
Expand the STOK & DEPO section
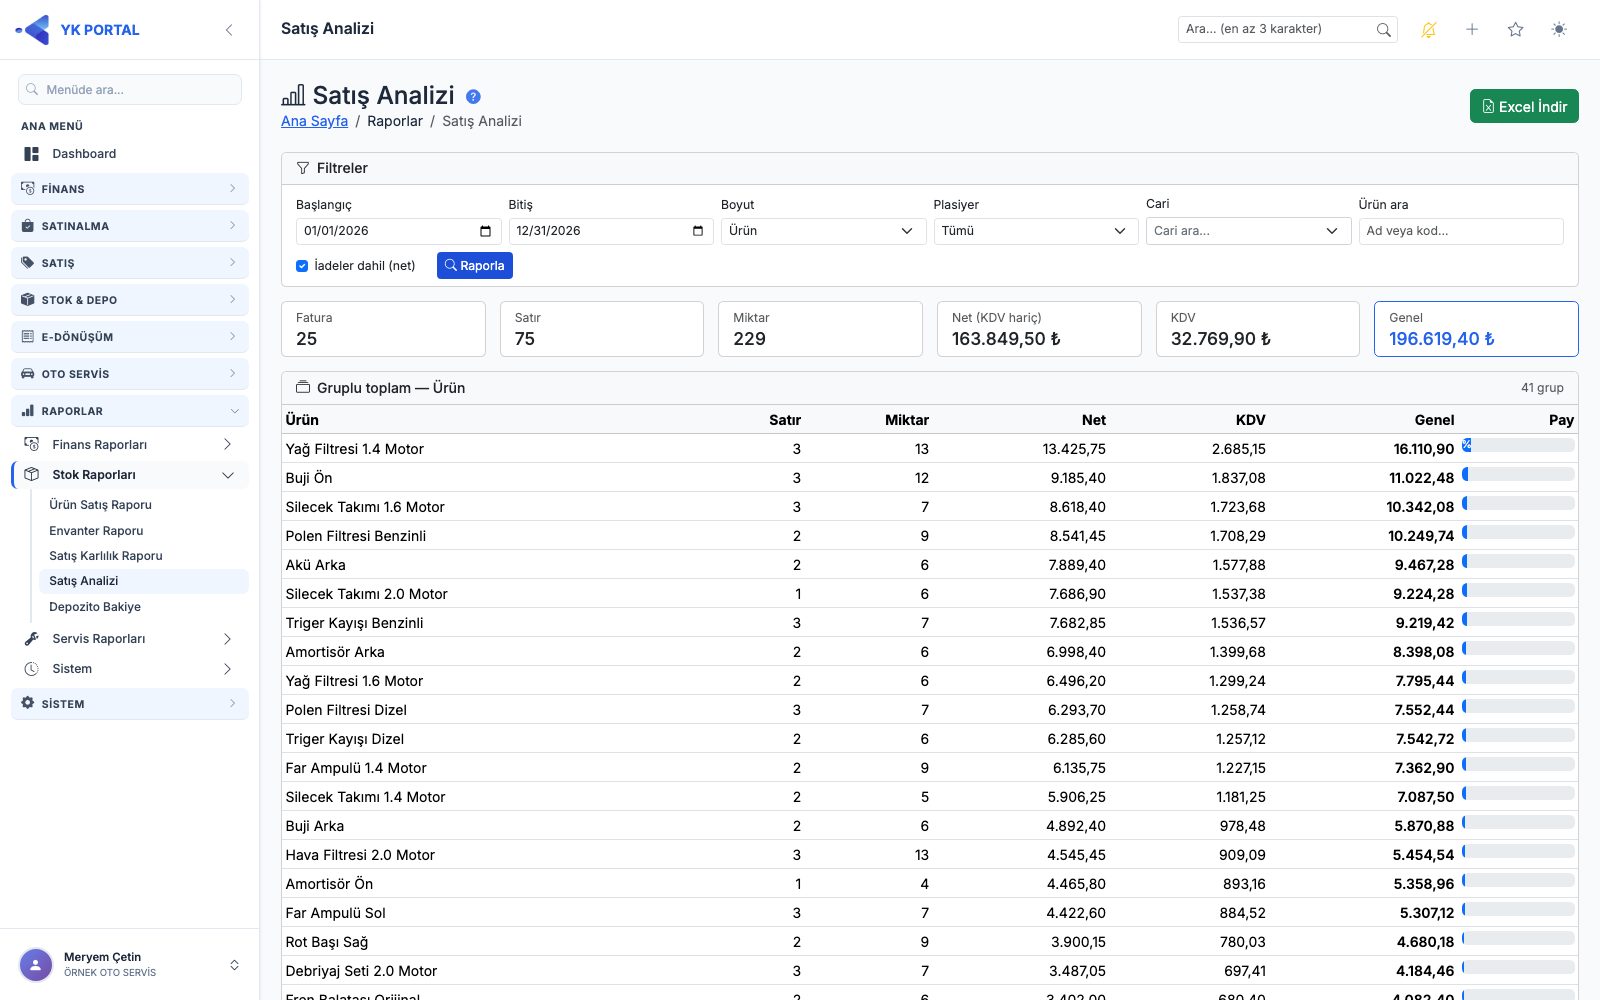130,300
